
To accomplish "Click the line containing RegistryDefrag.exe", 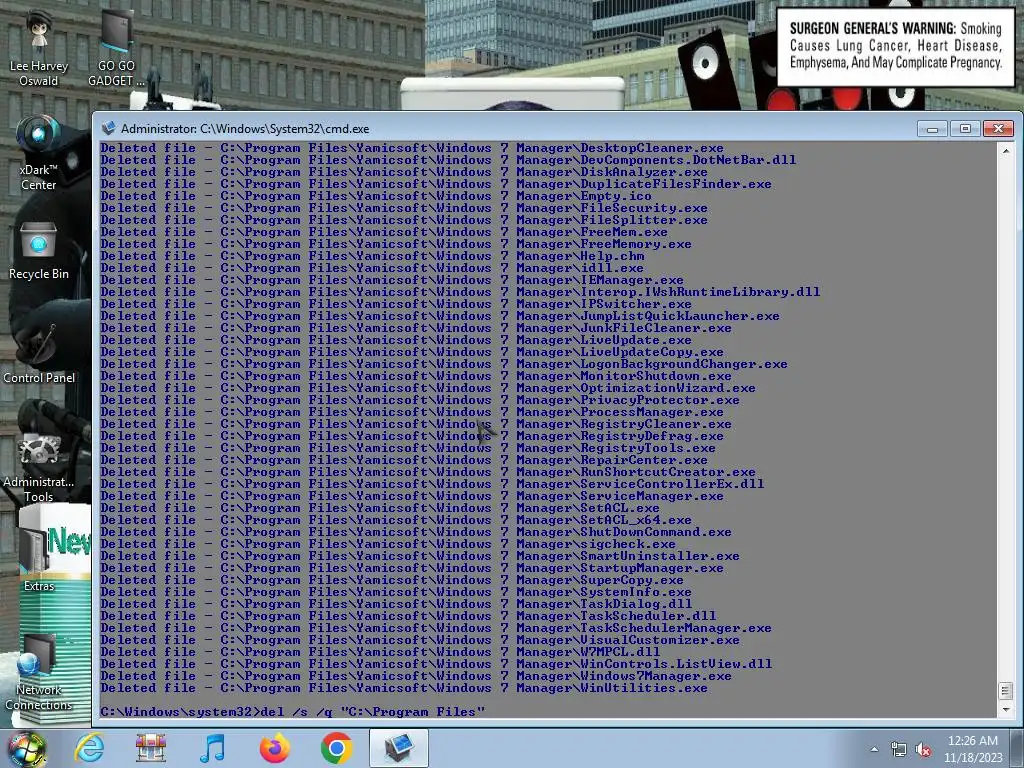I will click(412, 436).
